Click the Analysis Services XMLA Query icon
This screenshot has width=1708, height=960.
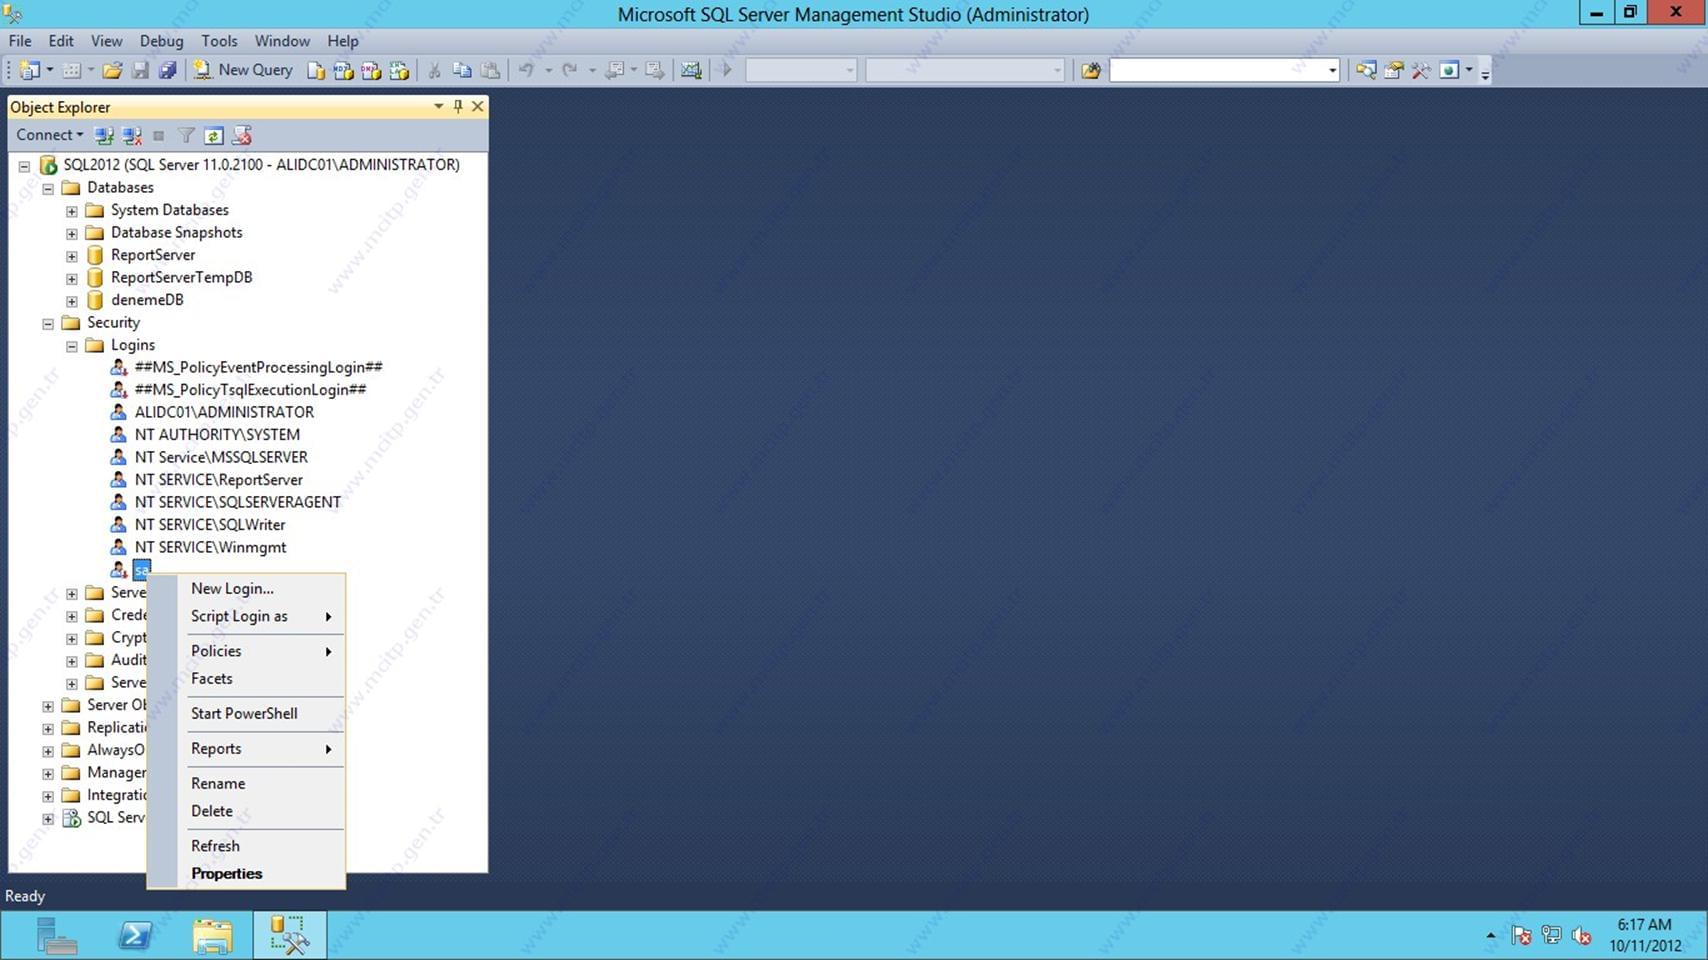point(399,70)
